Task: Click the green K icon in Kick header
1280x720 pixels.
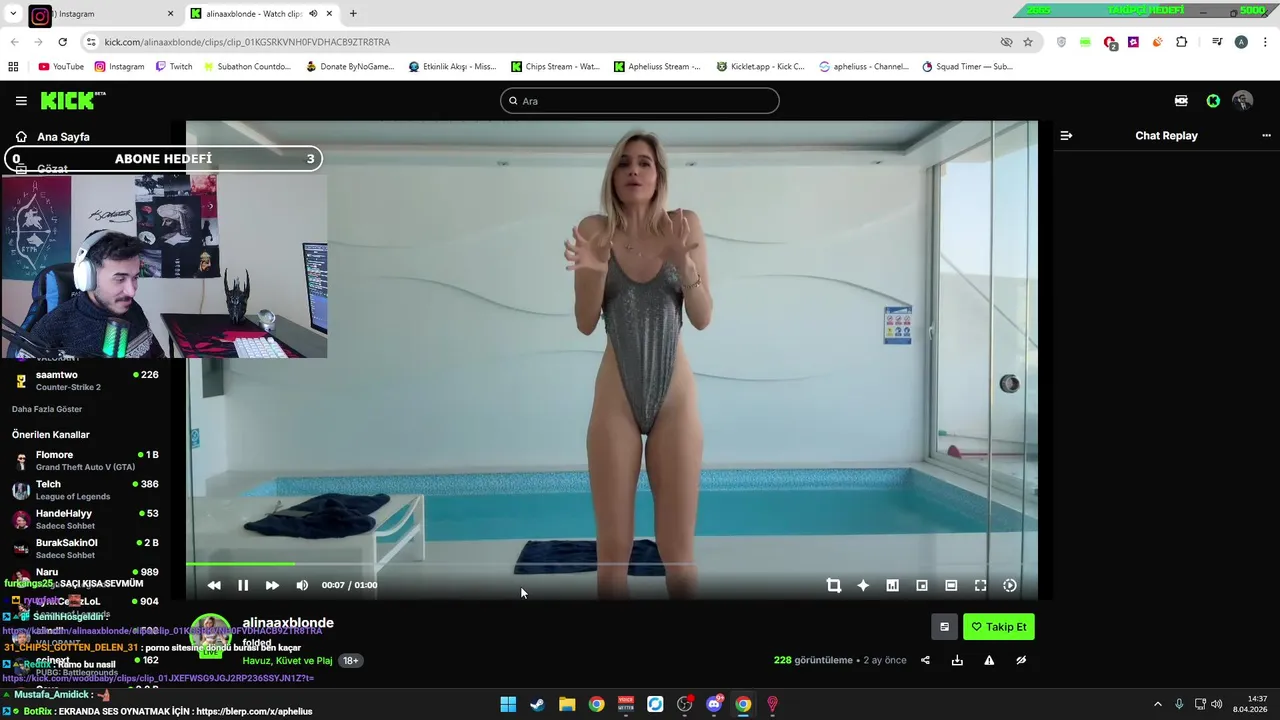Action: (1213, 101)
